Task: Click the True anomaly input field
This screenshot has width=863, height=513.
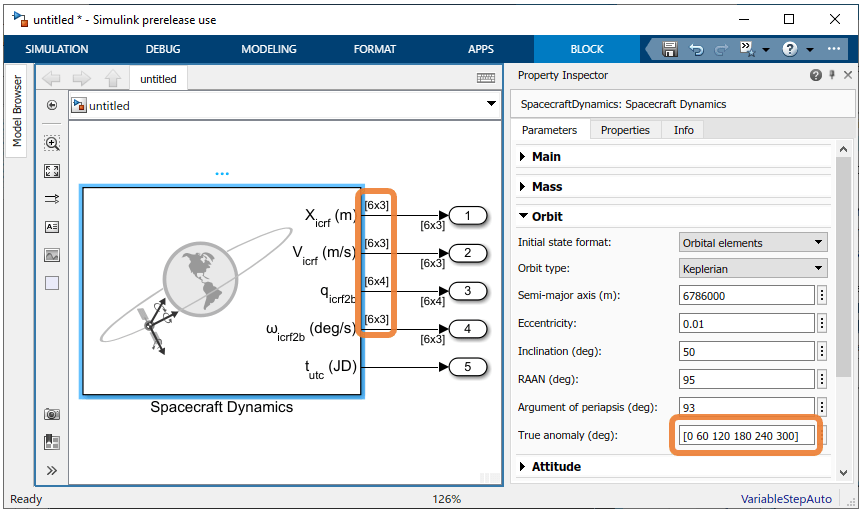Action: click(x=746, y=436)
